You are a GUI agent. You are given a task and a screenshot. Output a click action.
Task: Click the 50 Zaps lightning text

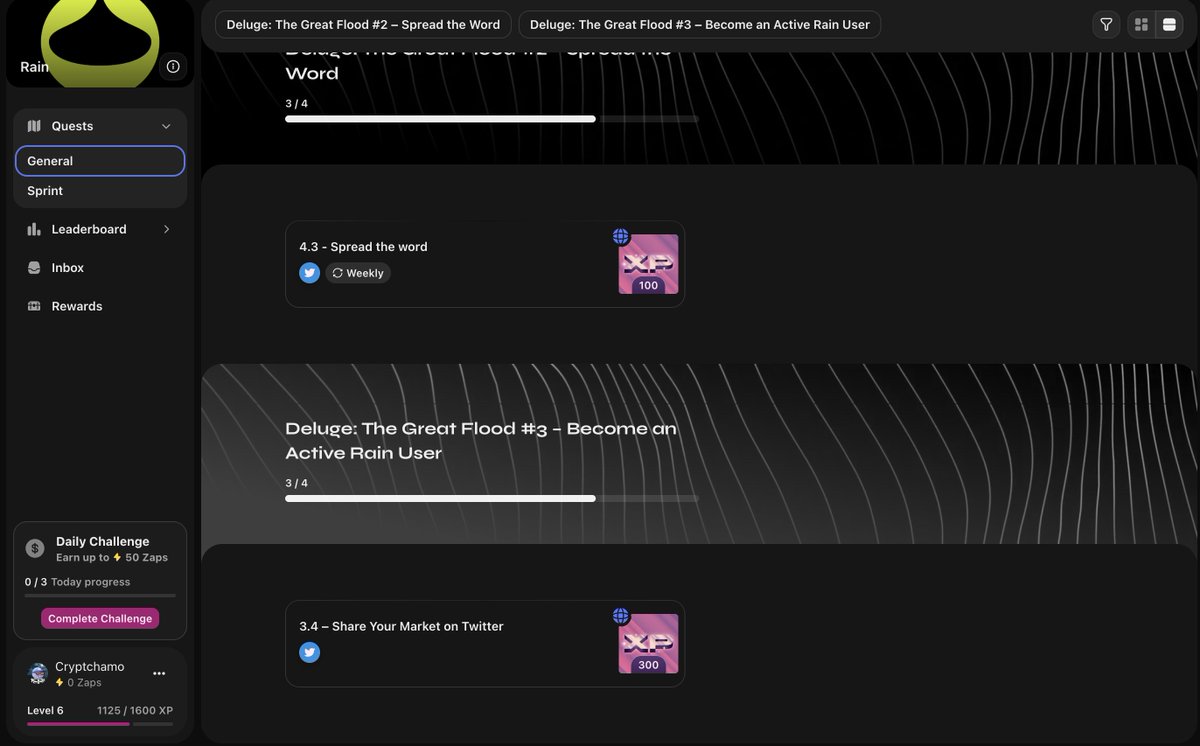[140, 558]
